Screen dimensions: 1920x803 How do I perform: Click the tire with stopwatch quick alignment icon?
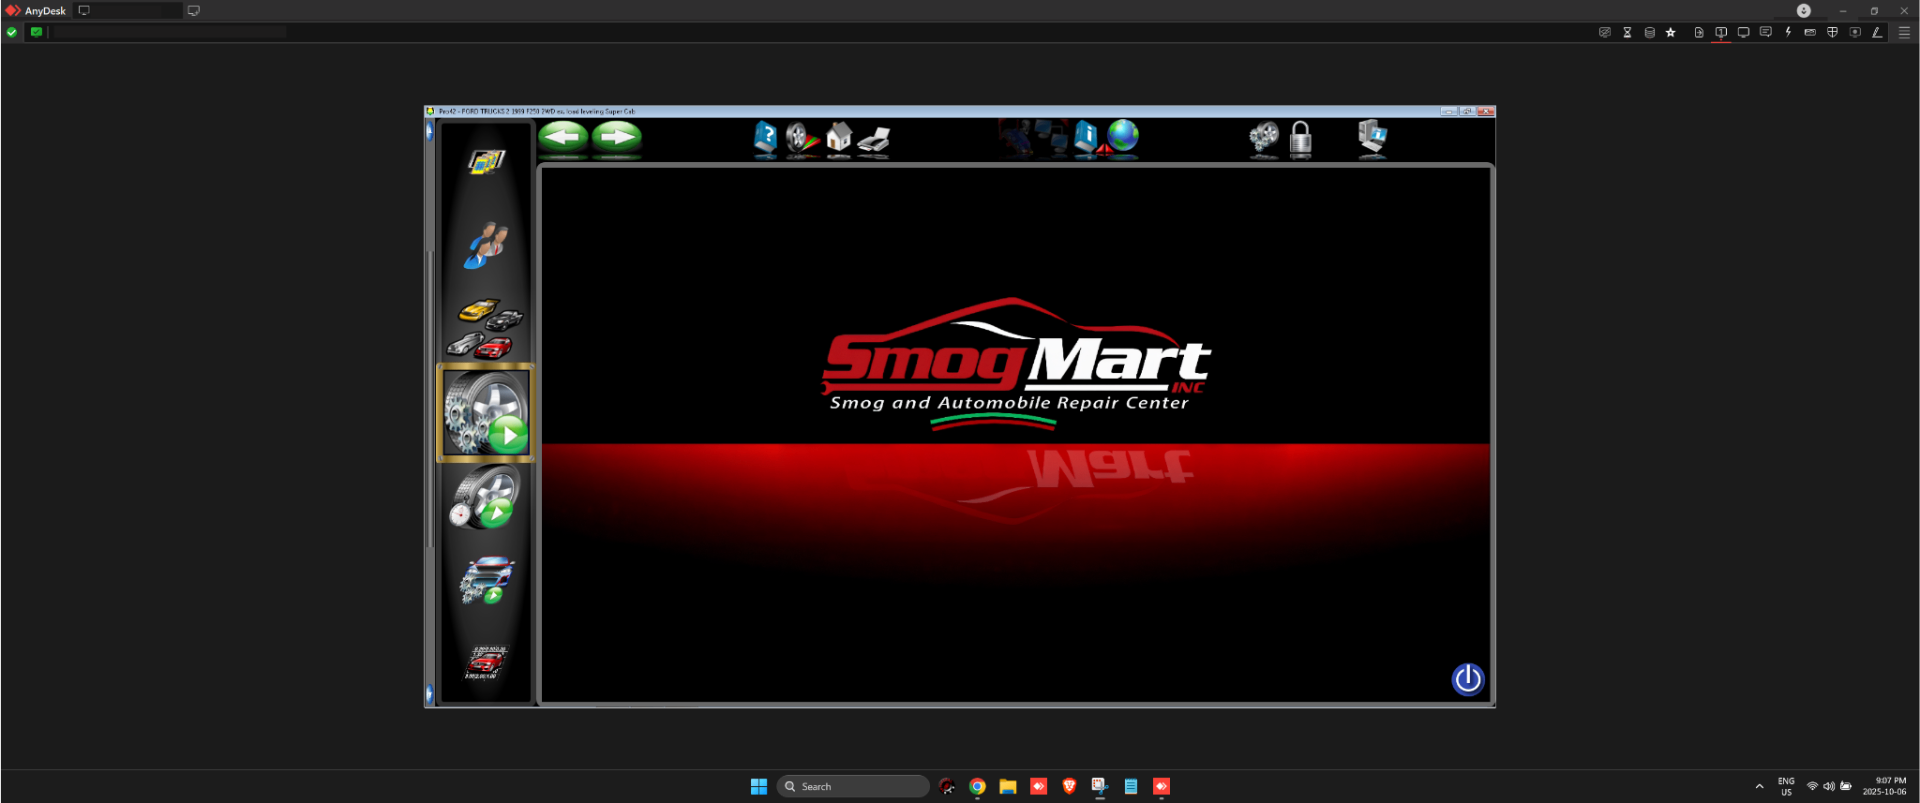click(x=484, y=497)
